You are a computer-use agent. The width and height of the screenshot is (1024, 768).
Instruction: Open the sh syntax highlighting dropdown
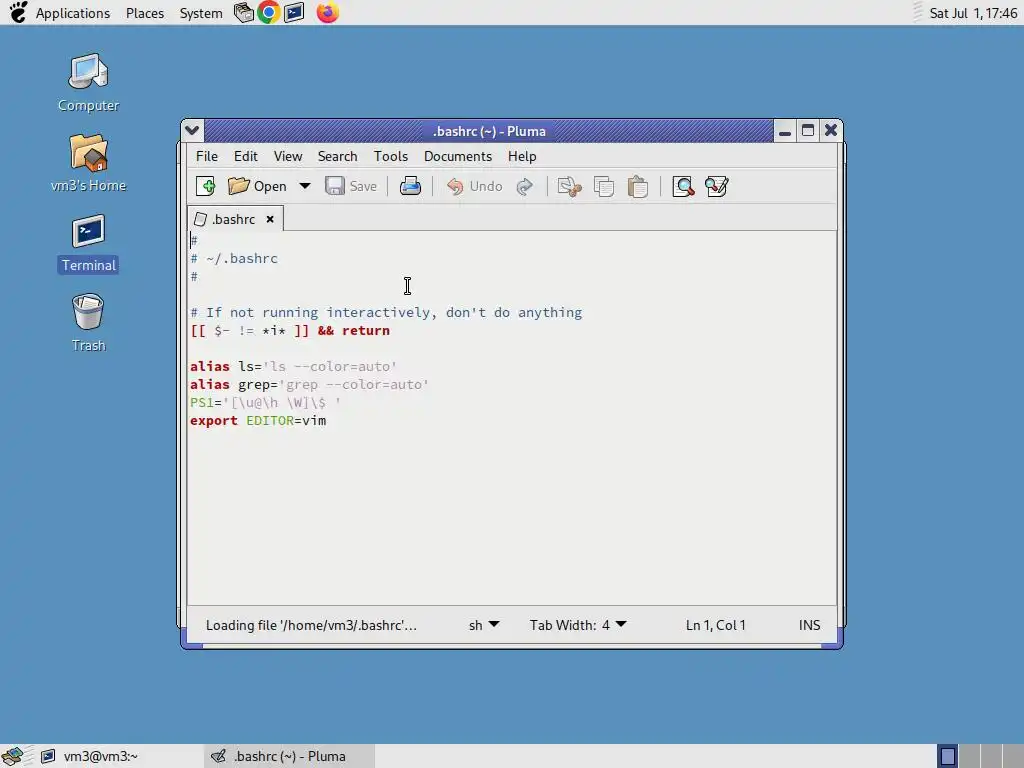484,625
